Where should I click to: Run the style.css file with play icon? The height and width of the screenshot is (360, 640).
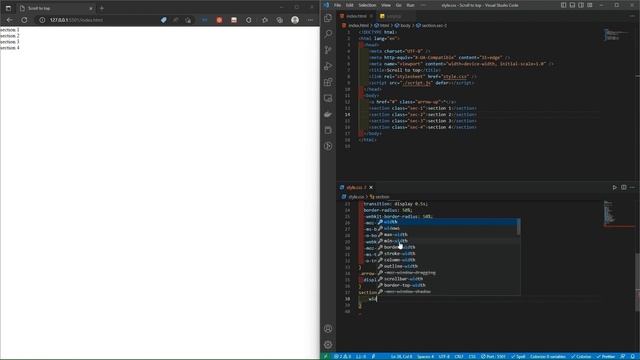coord(614,187)
